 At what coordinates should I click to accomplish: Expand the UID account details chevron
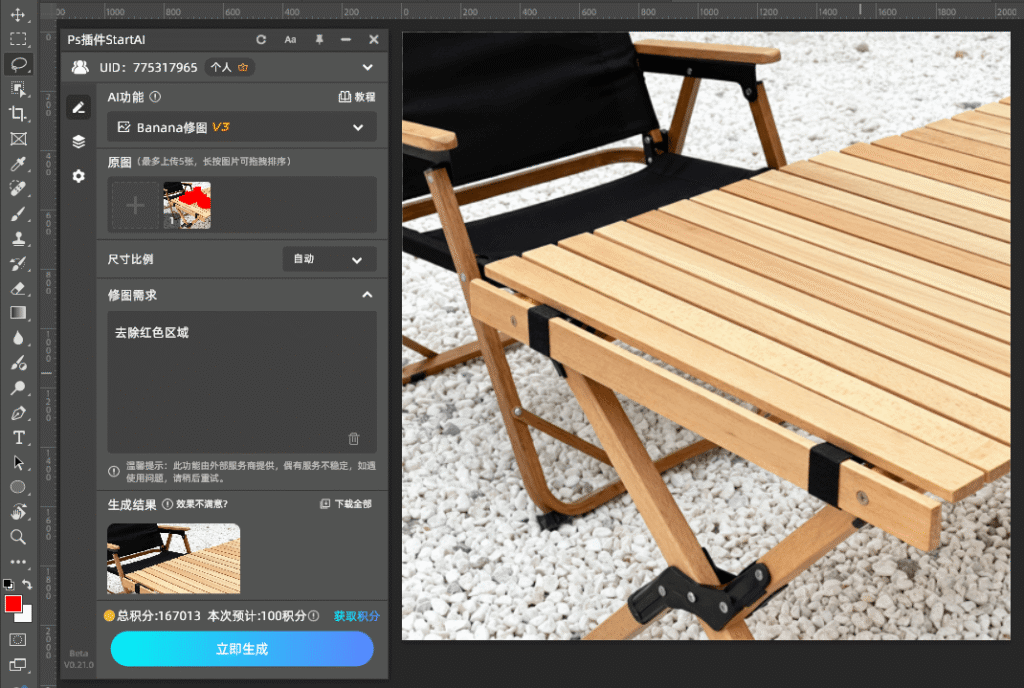(367, 67)
